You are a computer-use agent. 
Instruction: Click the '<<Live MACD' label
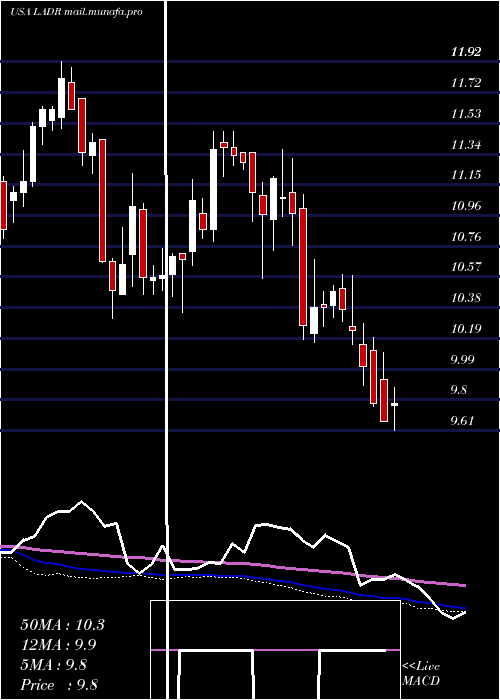pos(421,674)
